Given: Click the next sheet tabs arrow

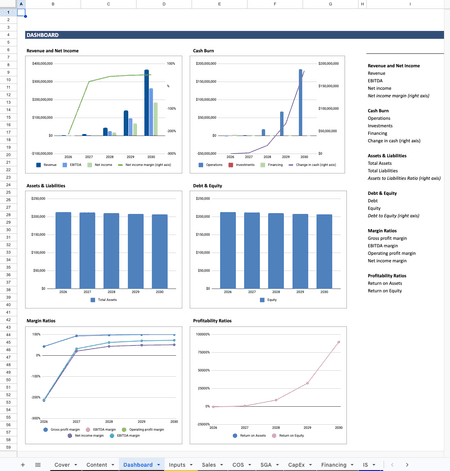Looking at the screenshot, I should coord(407,465).
